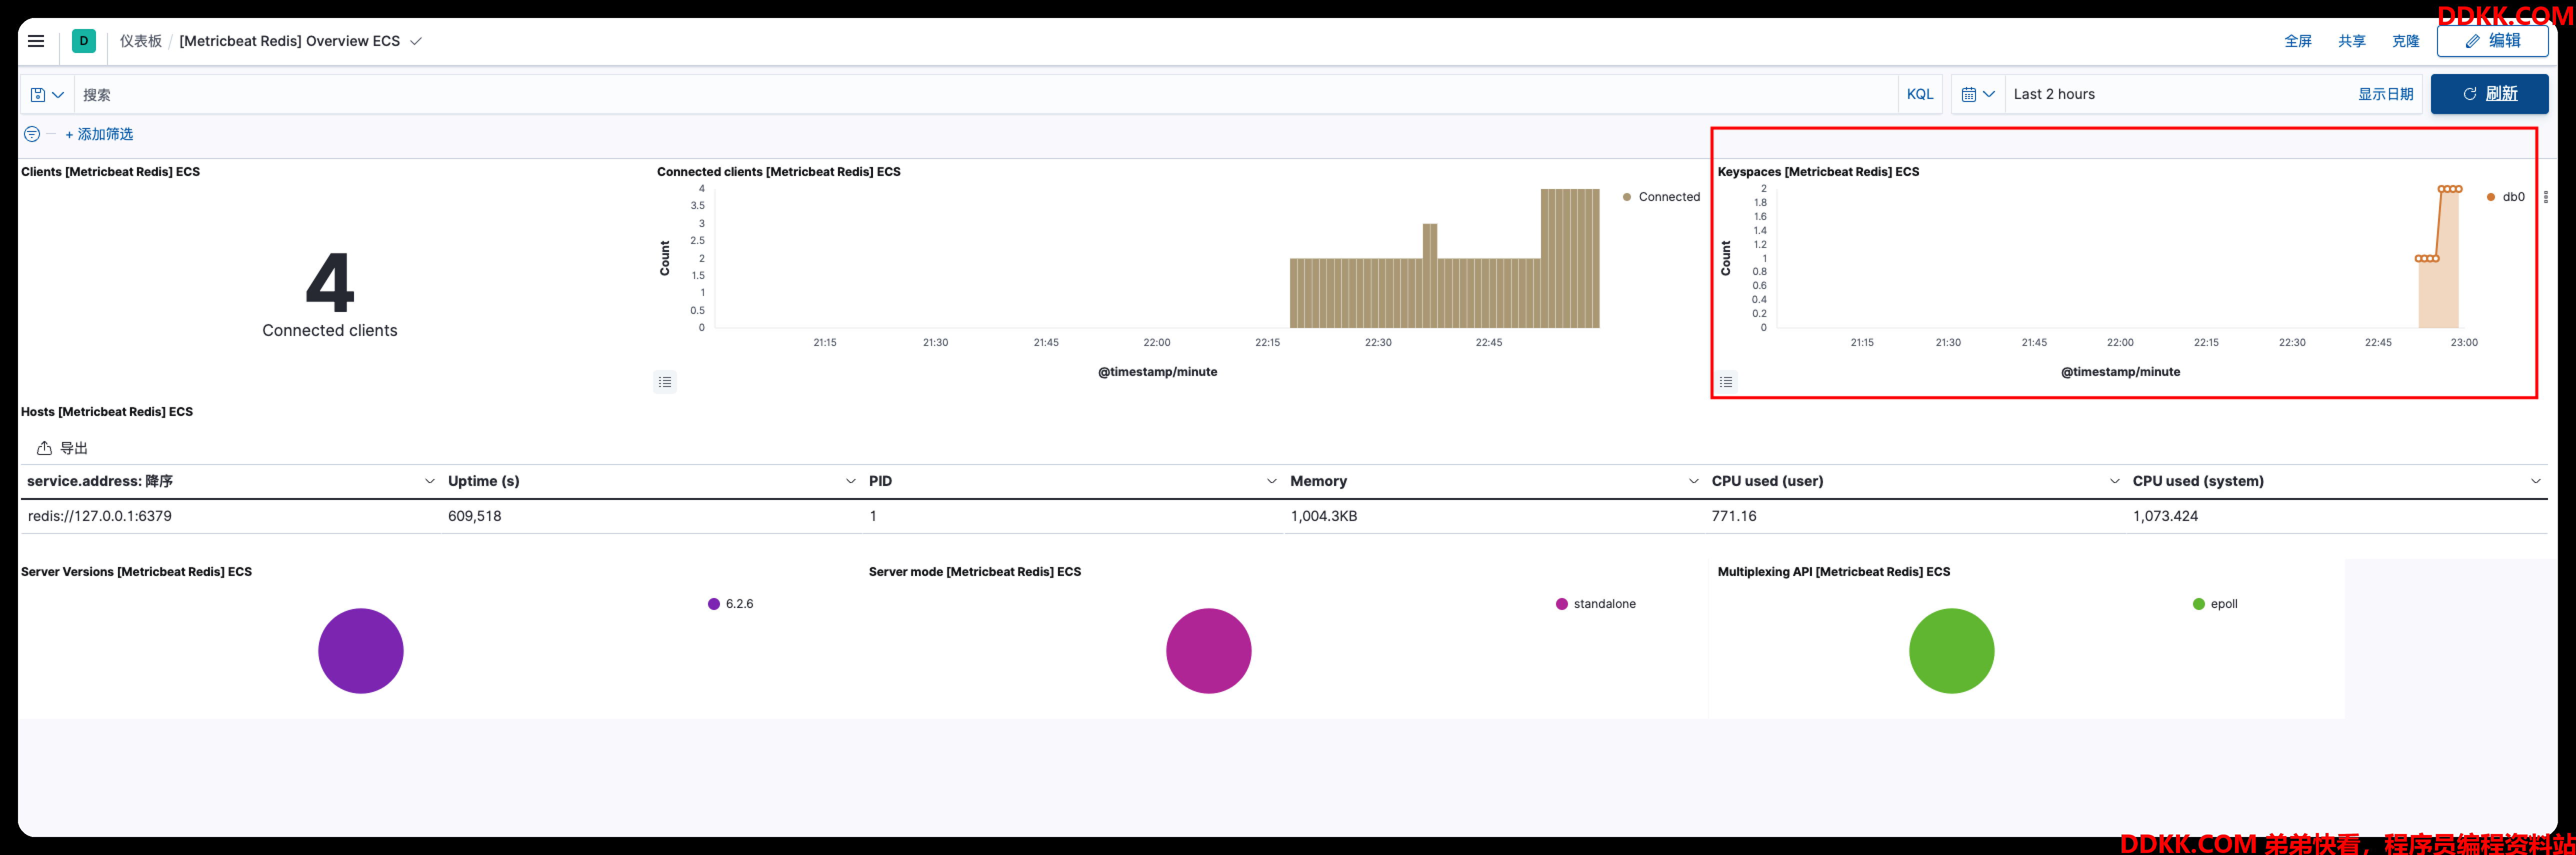Open the Keyspaces panel options dots
The height and width of the screenshot is (855, 2576).
coord(2545,197)
